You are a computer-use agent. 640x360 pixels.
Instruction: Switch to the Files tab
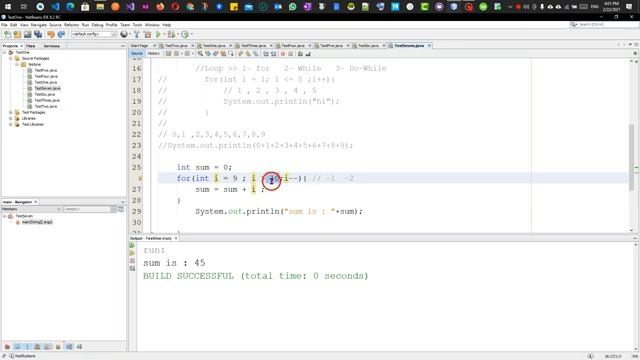(31, 46)
